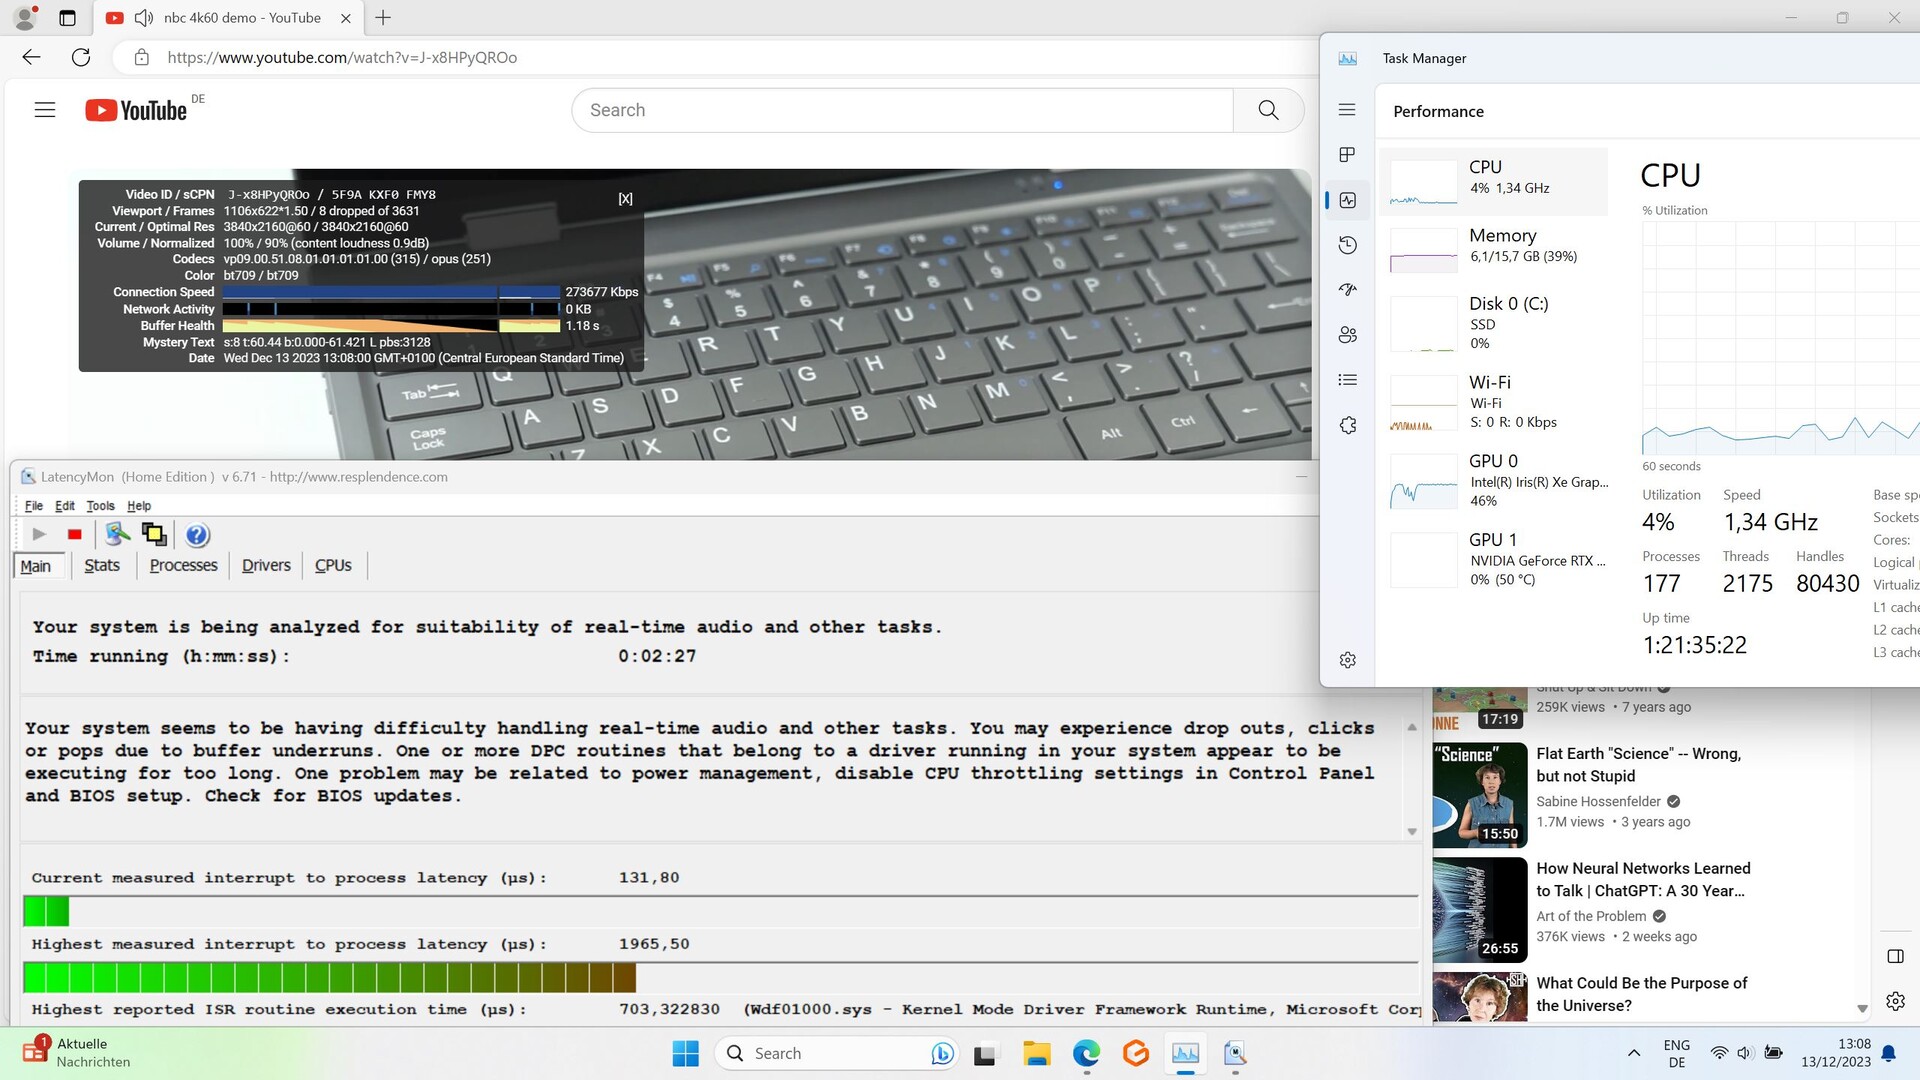Select GPU 0 Intel Iris Xe entry
The height and width of the screenshot is (1080, 1920).
(x=1493, y=480)
